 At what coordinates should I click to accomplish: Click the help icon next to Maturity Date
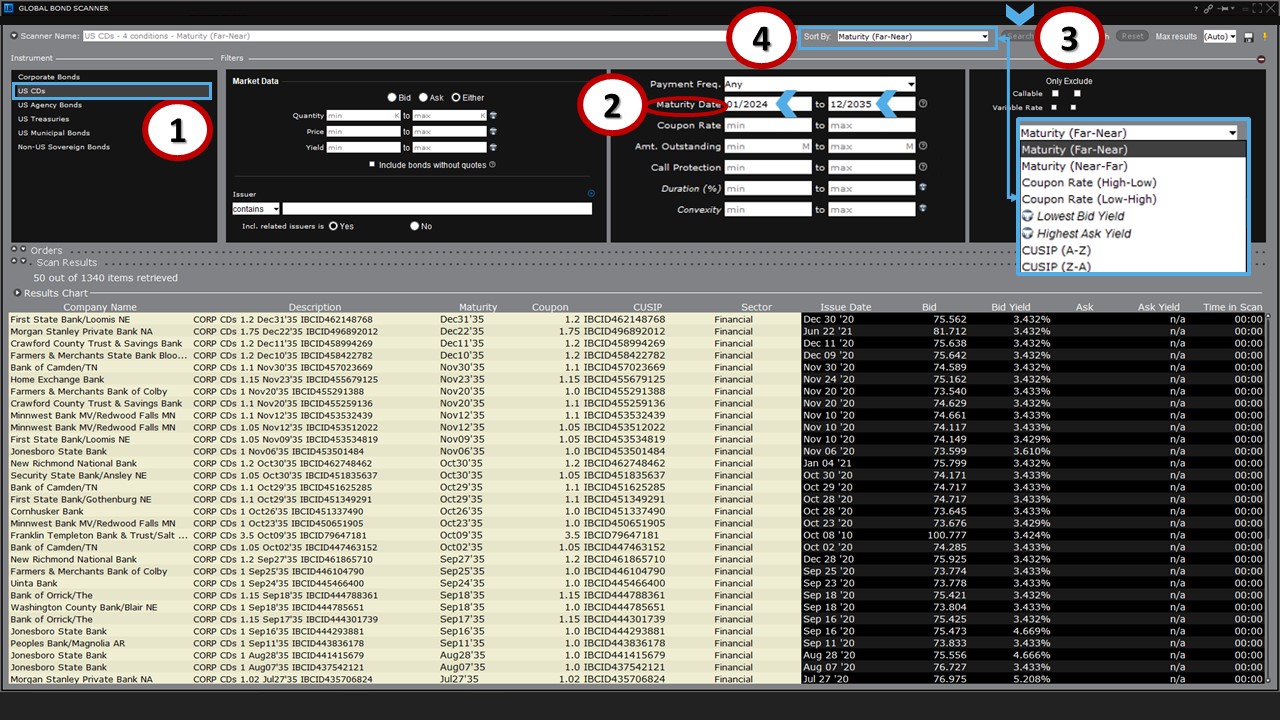pos(923,104)
